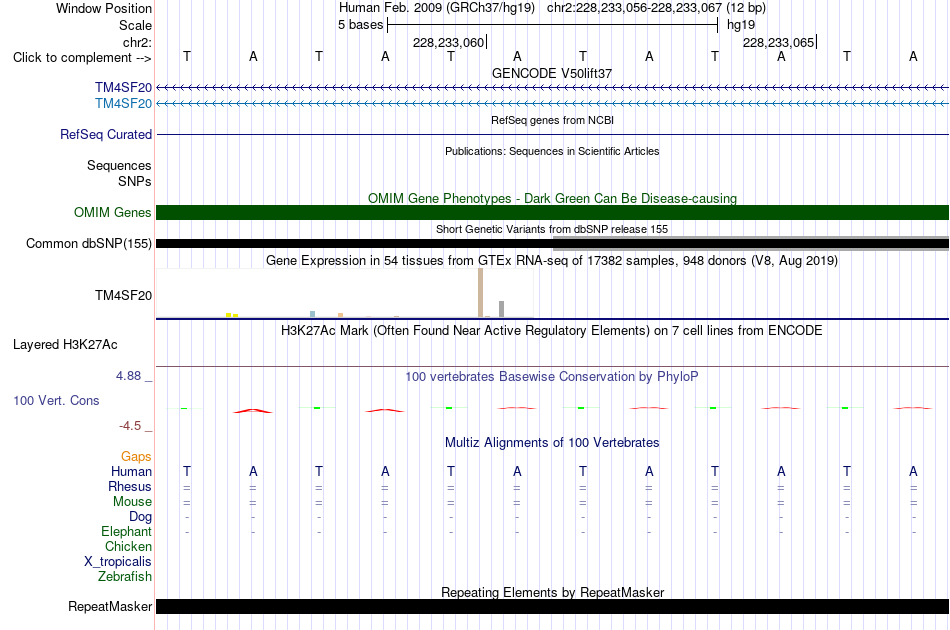
Task: Select the X_tropicalis species label
Action: pyautogui.click(x=118, y=562)
